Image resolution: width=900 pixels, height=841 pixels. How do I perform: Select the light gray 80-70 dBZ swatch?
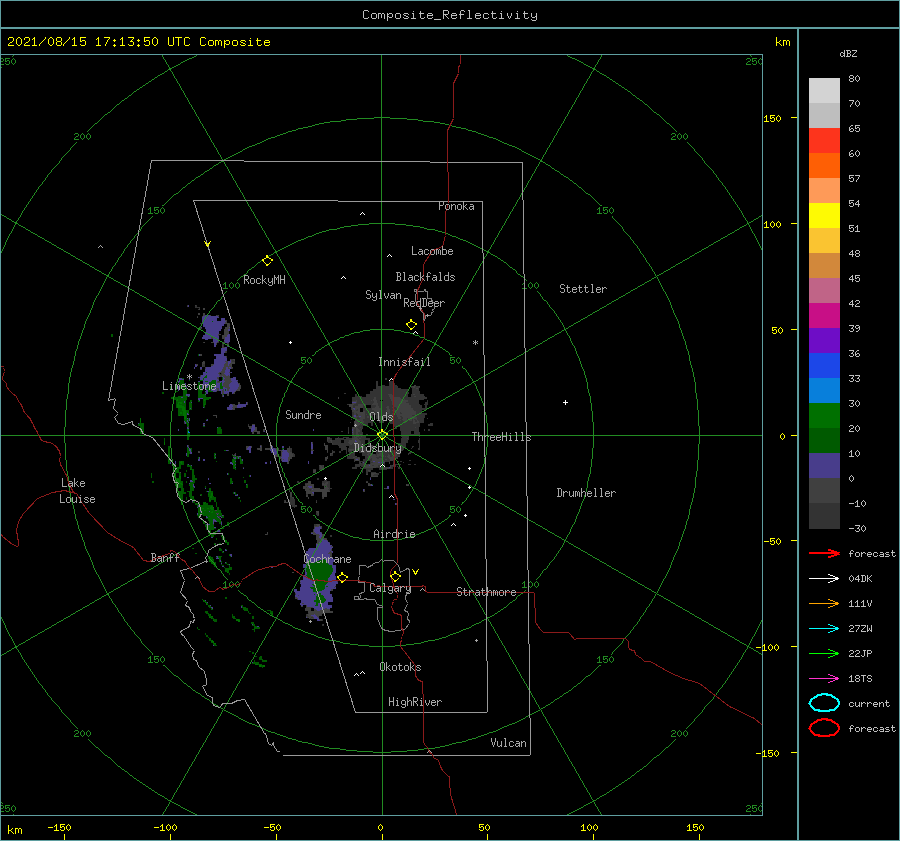point(824,91)
